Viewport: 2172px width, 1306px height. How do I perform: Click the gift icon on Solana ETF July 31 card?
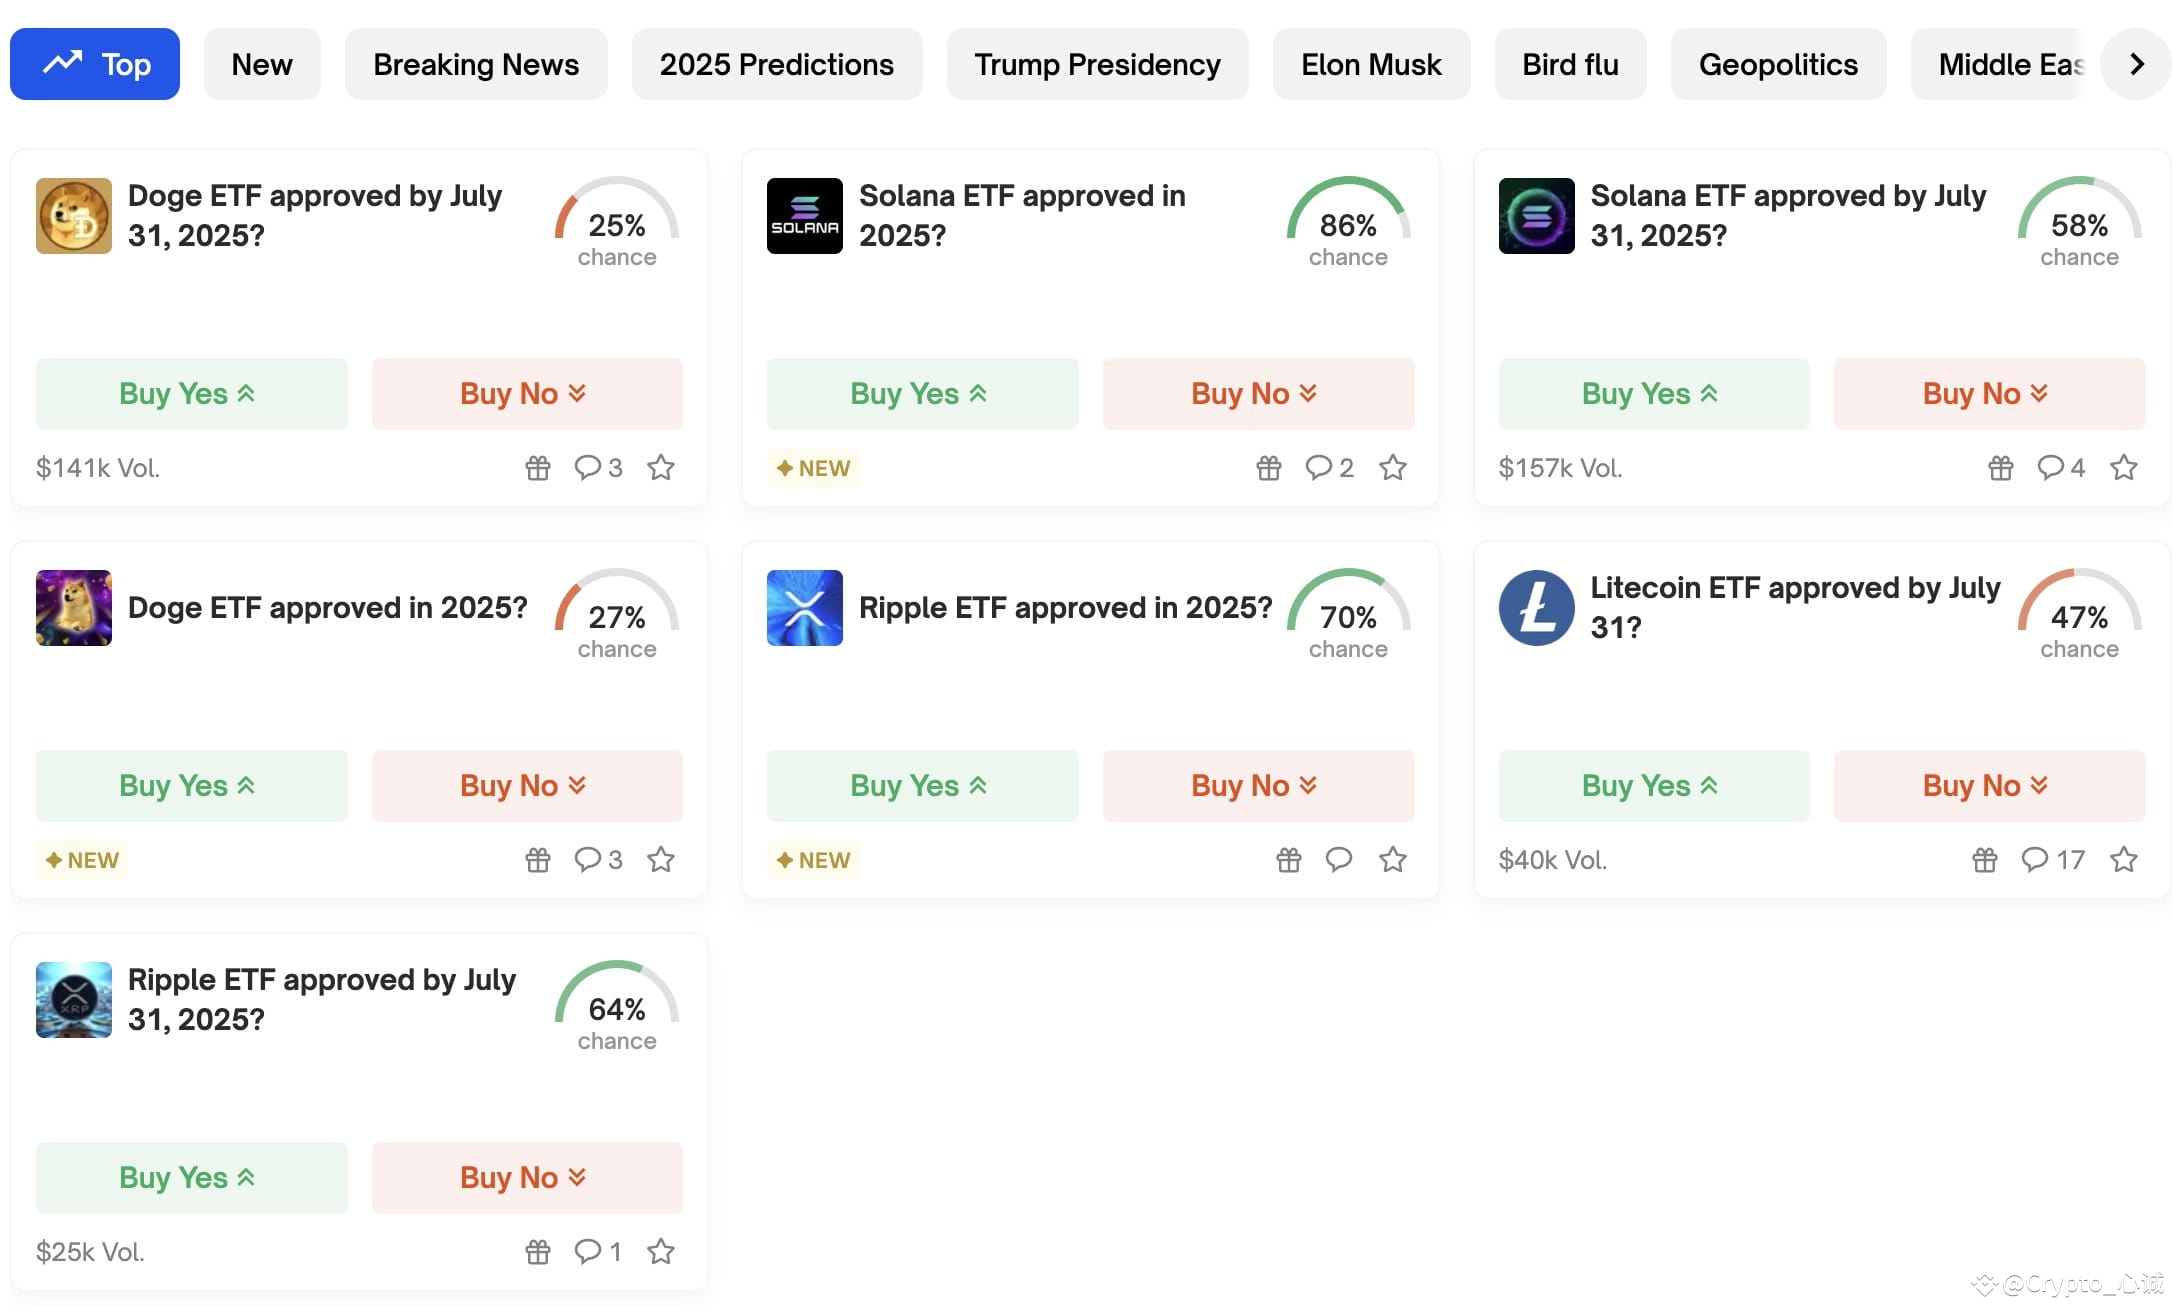tap(2000, 467)
